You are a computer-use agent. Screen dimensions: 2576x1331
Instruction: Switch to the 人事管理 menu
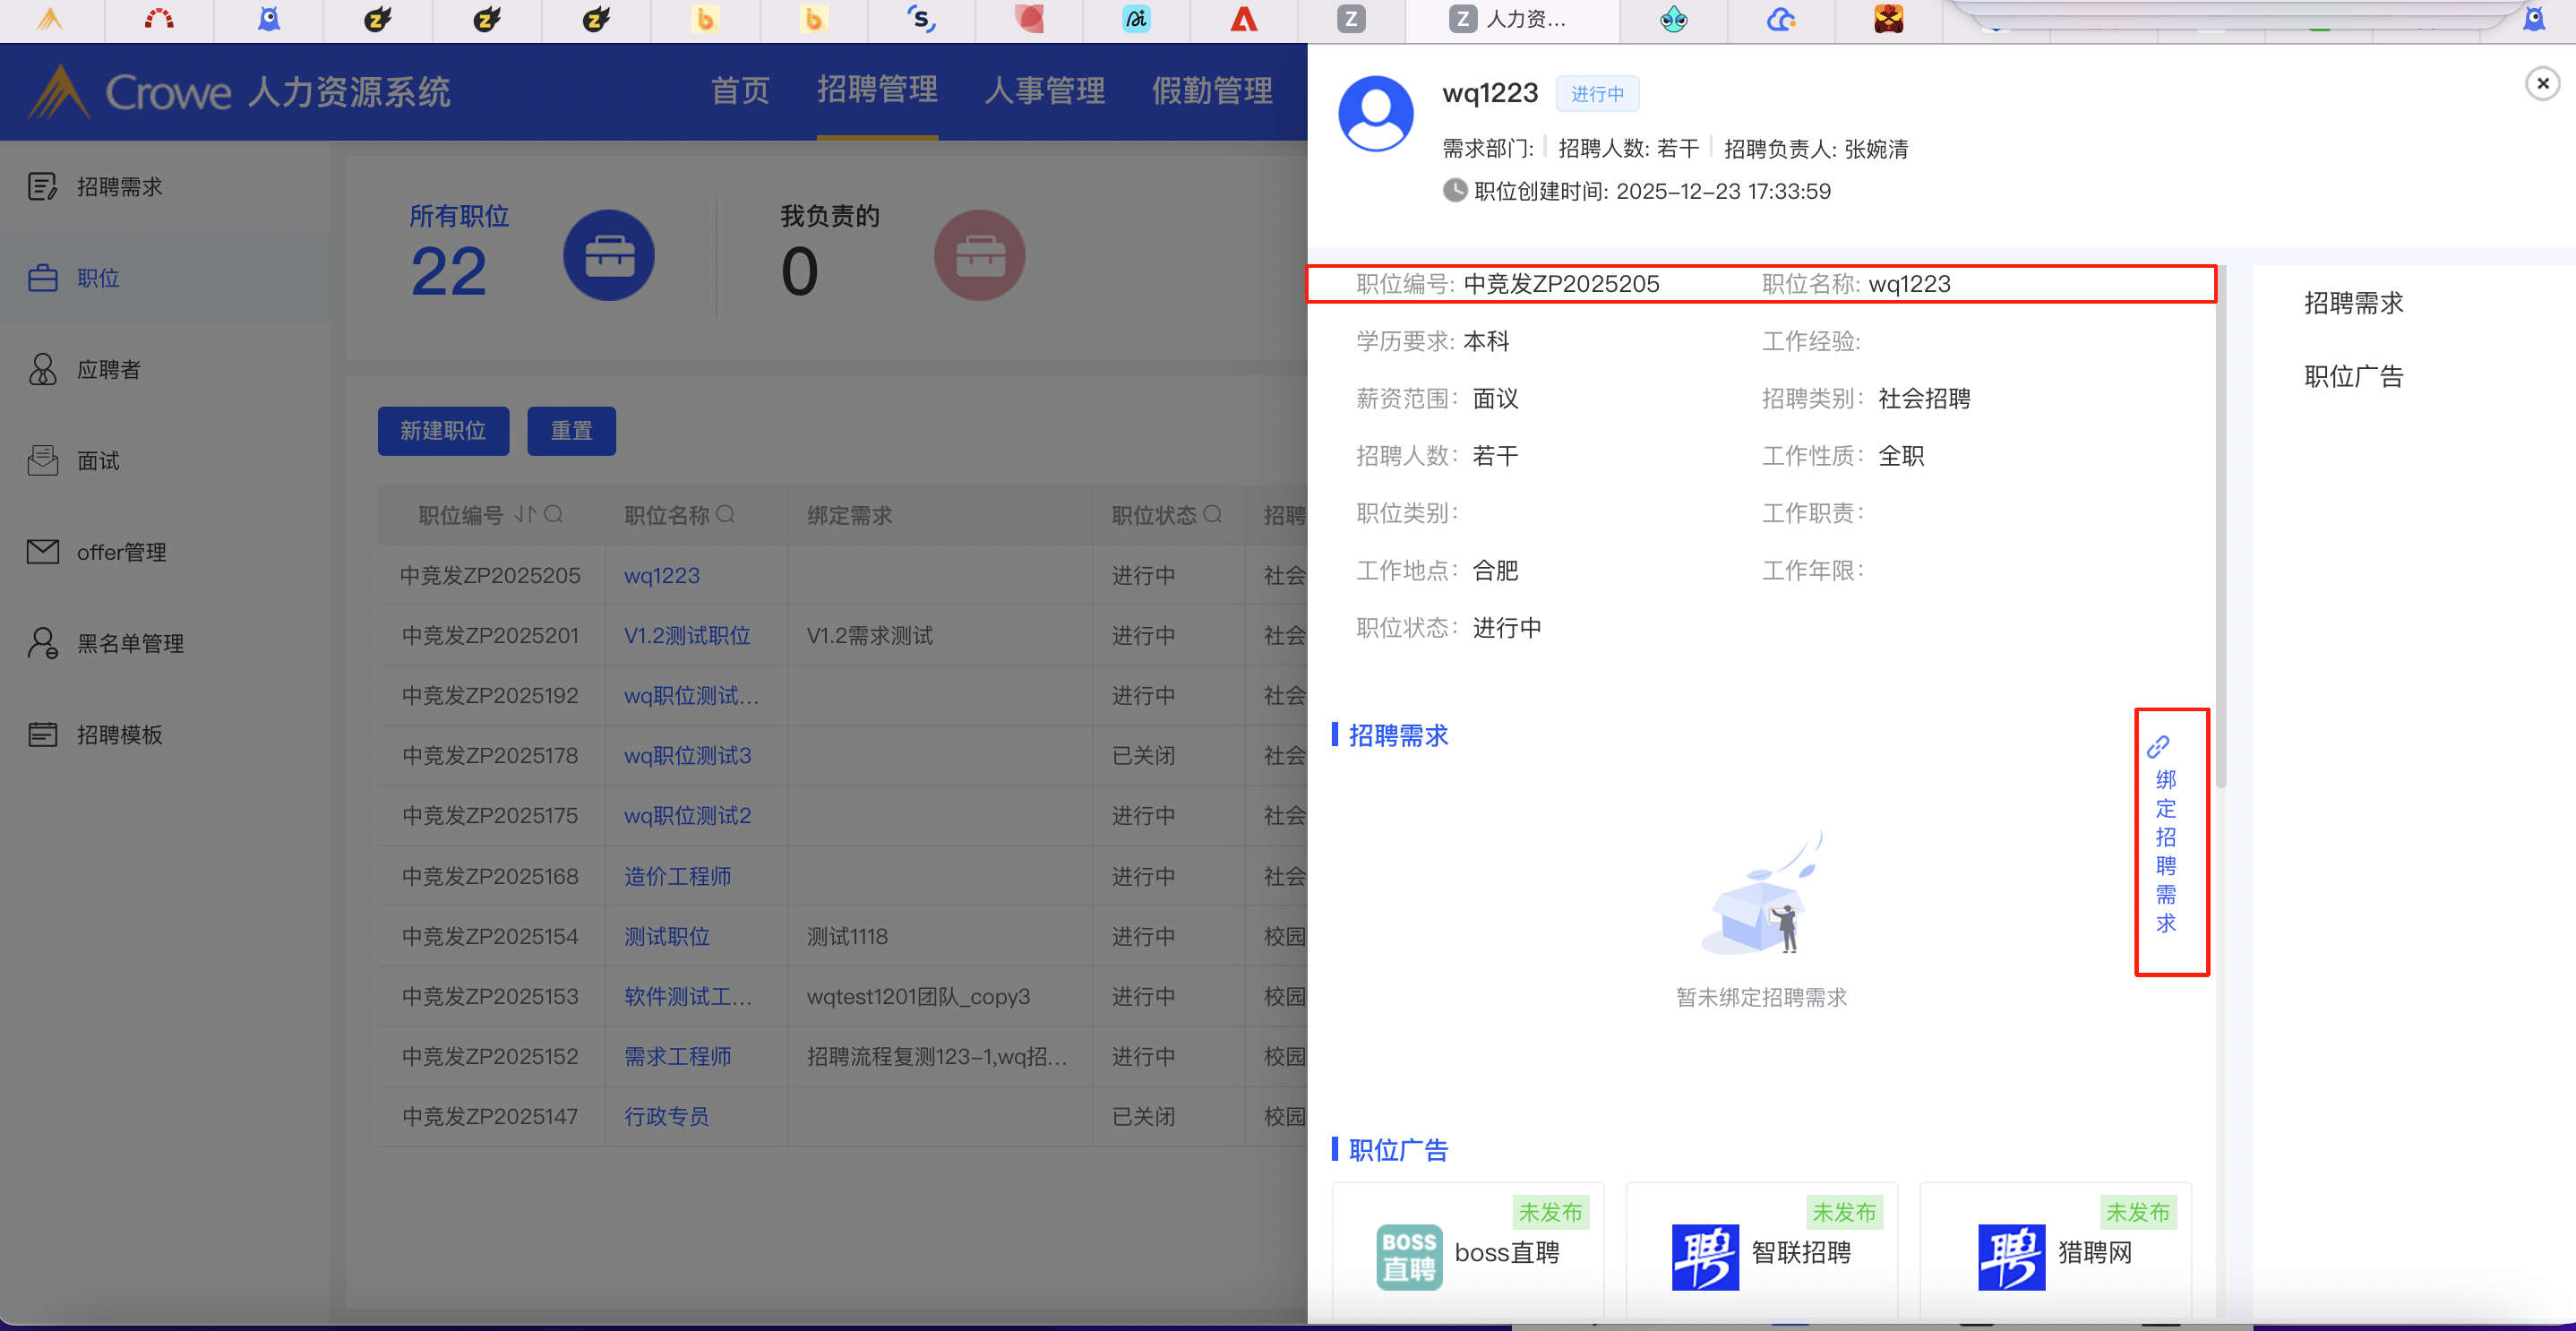[1044, 91]
